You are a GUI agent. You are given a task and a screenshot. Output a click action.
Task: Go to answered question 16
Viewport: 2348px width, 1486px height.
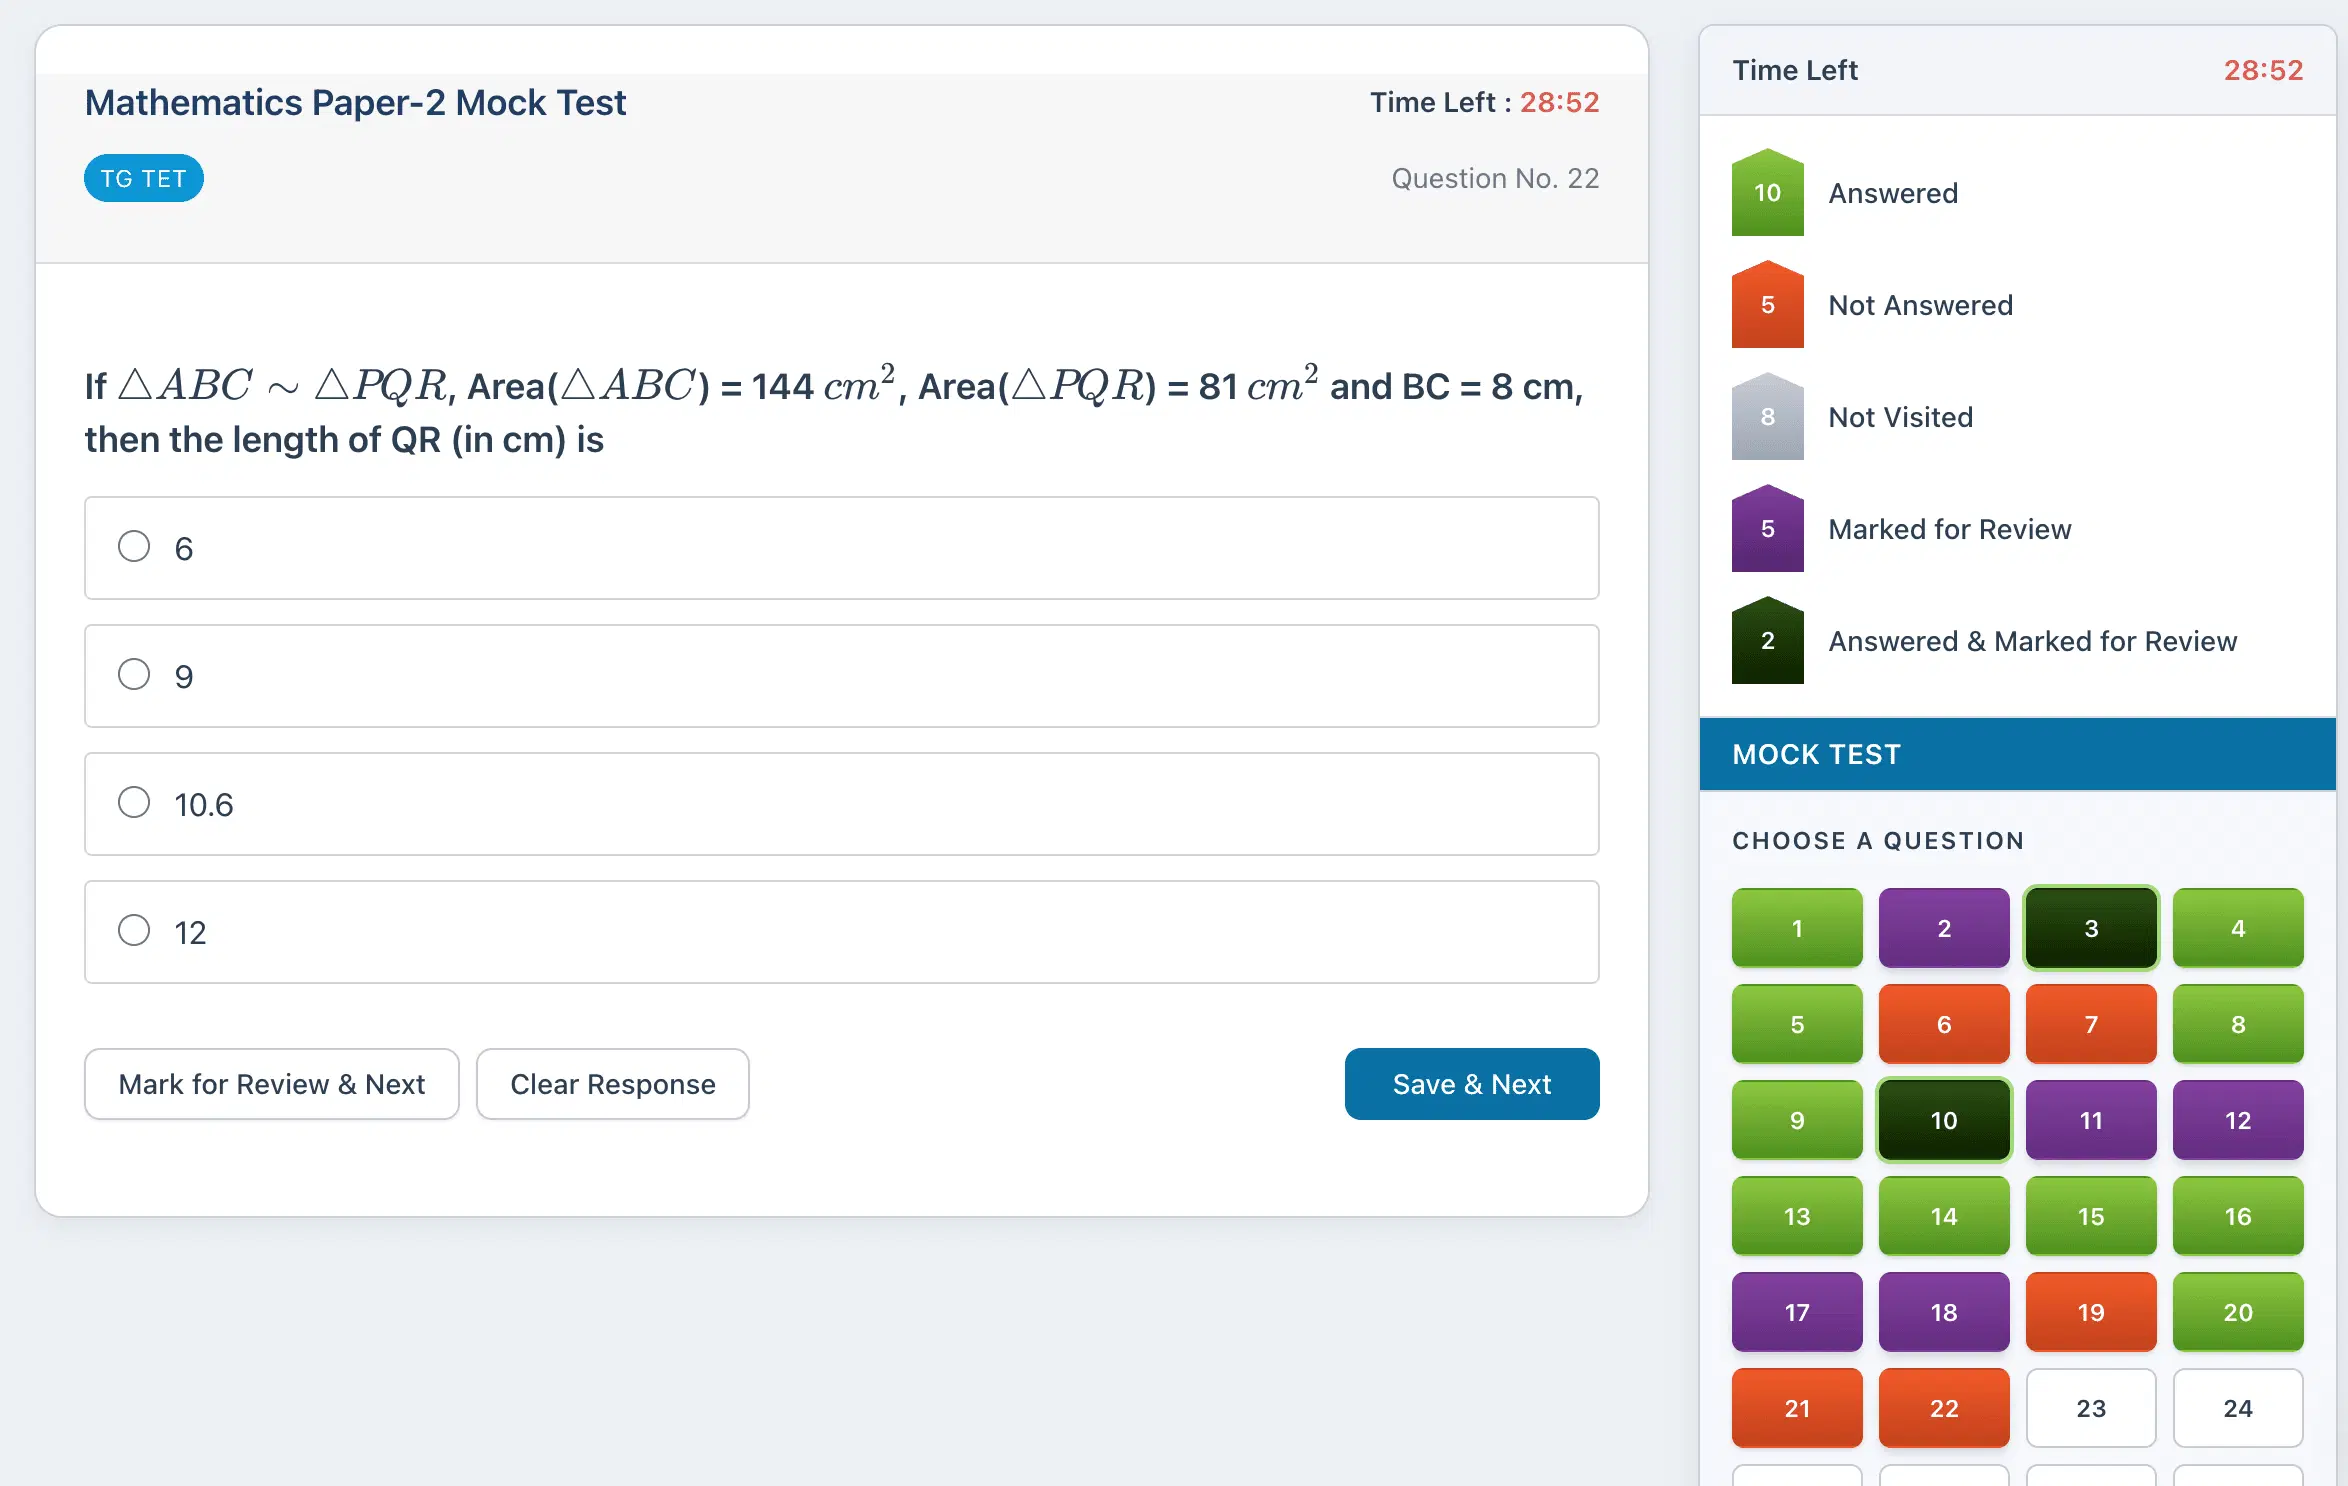(2237, 1216)
